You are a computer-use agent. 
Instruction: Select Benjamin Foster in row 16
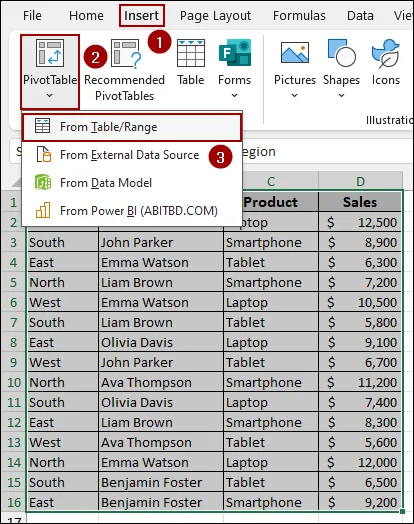coord(161,502)
